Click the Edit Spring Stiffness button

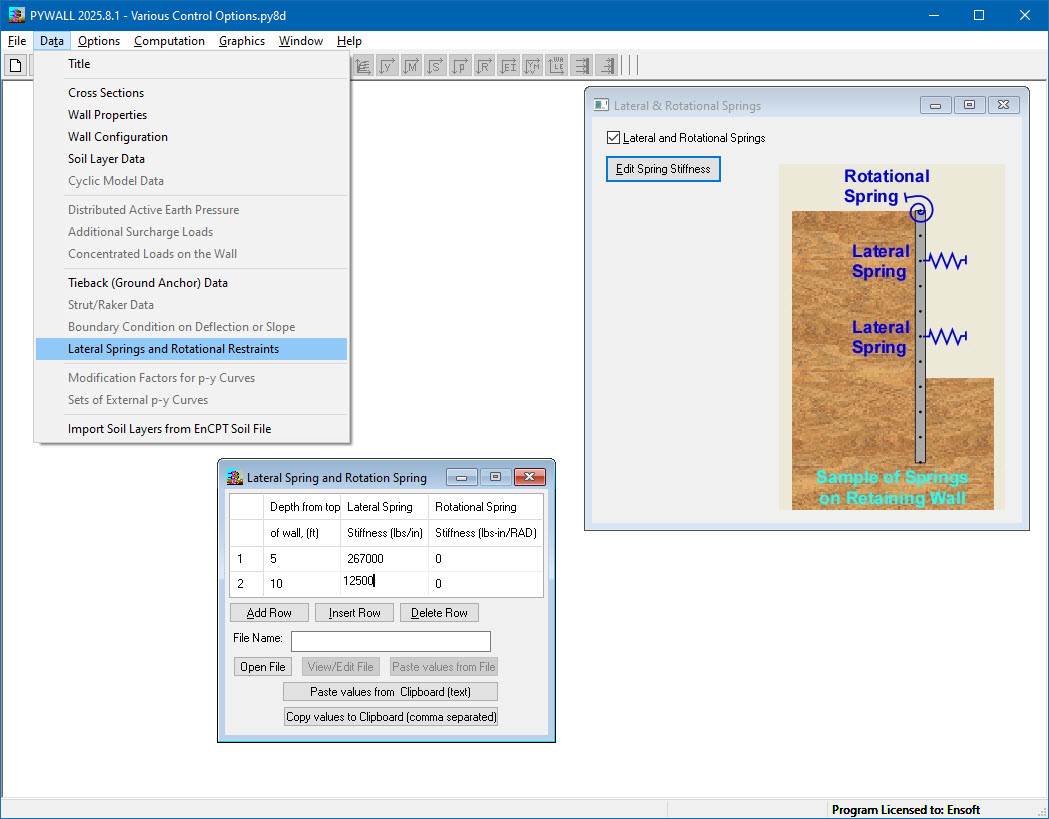662,169
